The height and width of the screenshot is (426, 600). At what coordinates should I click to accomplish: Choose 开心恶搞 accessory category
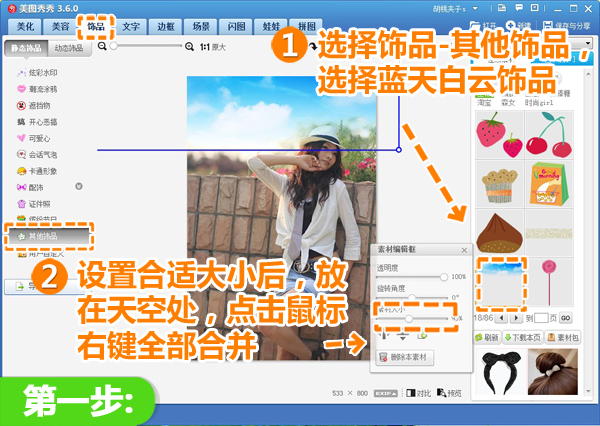click(x=38, y=122)
